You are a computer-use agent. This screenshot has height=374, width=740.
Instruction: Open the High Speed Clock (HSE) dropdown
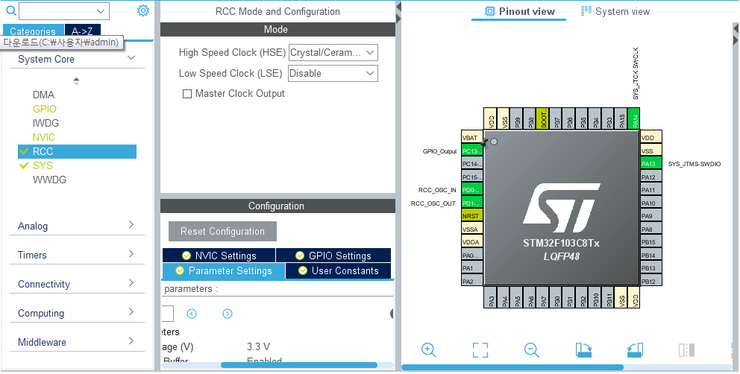tap(333, 52)
